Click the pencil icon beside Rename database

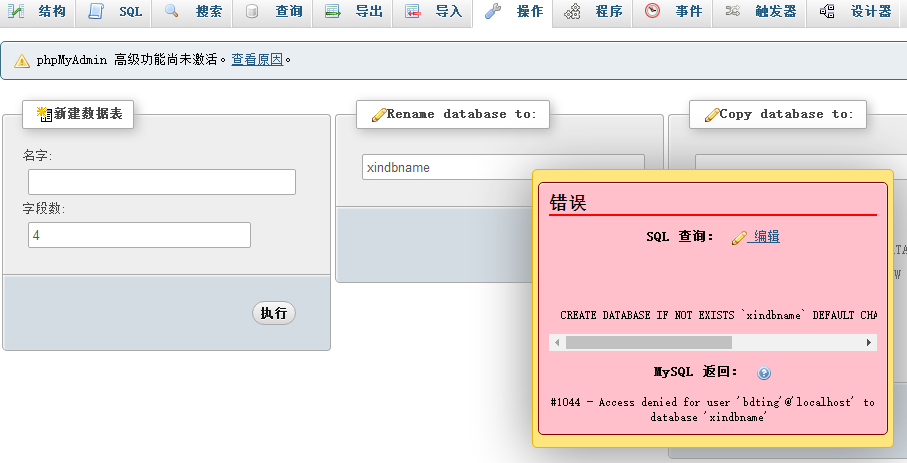379,115
